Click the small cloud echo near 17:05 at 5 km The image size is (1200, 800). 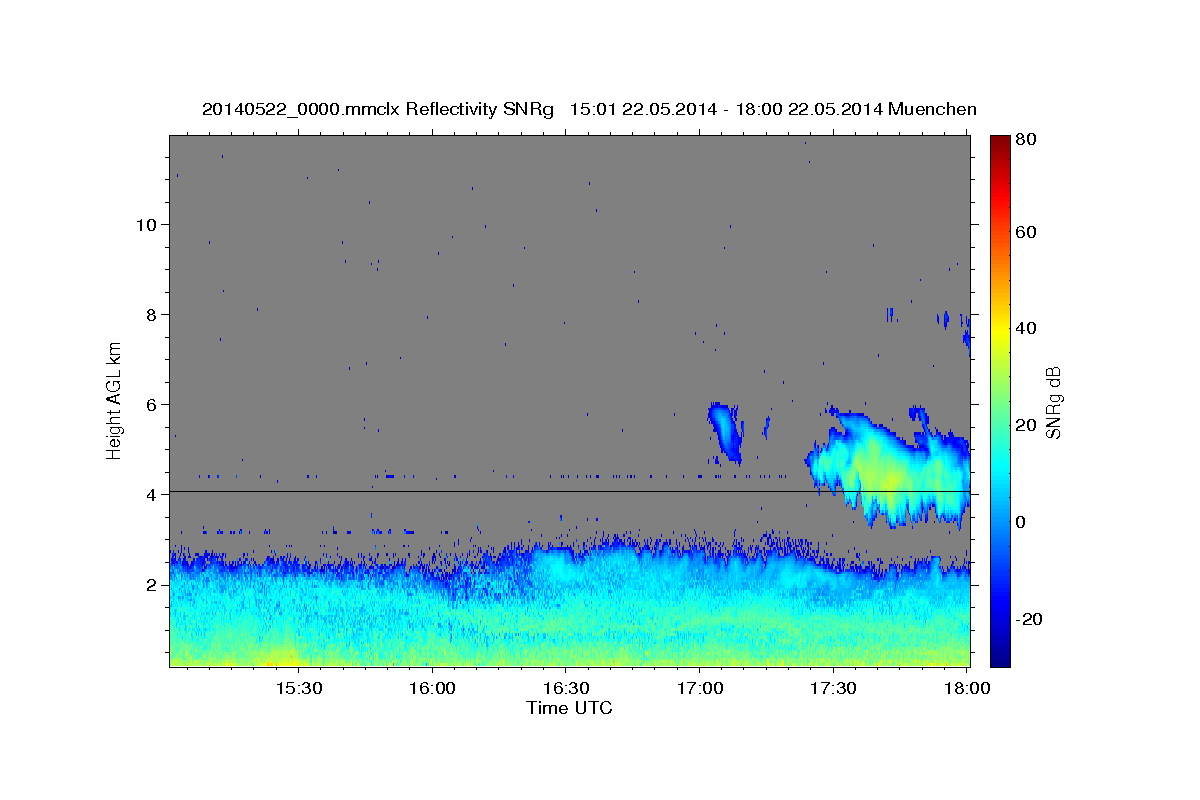coord(726,431)
